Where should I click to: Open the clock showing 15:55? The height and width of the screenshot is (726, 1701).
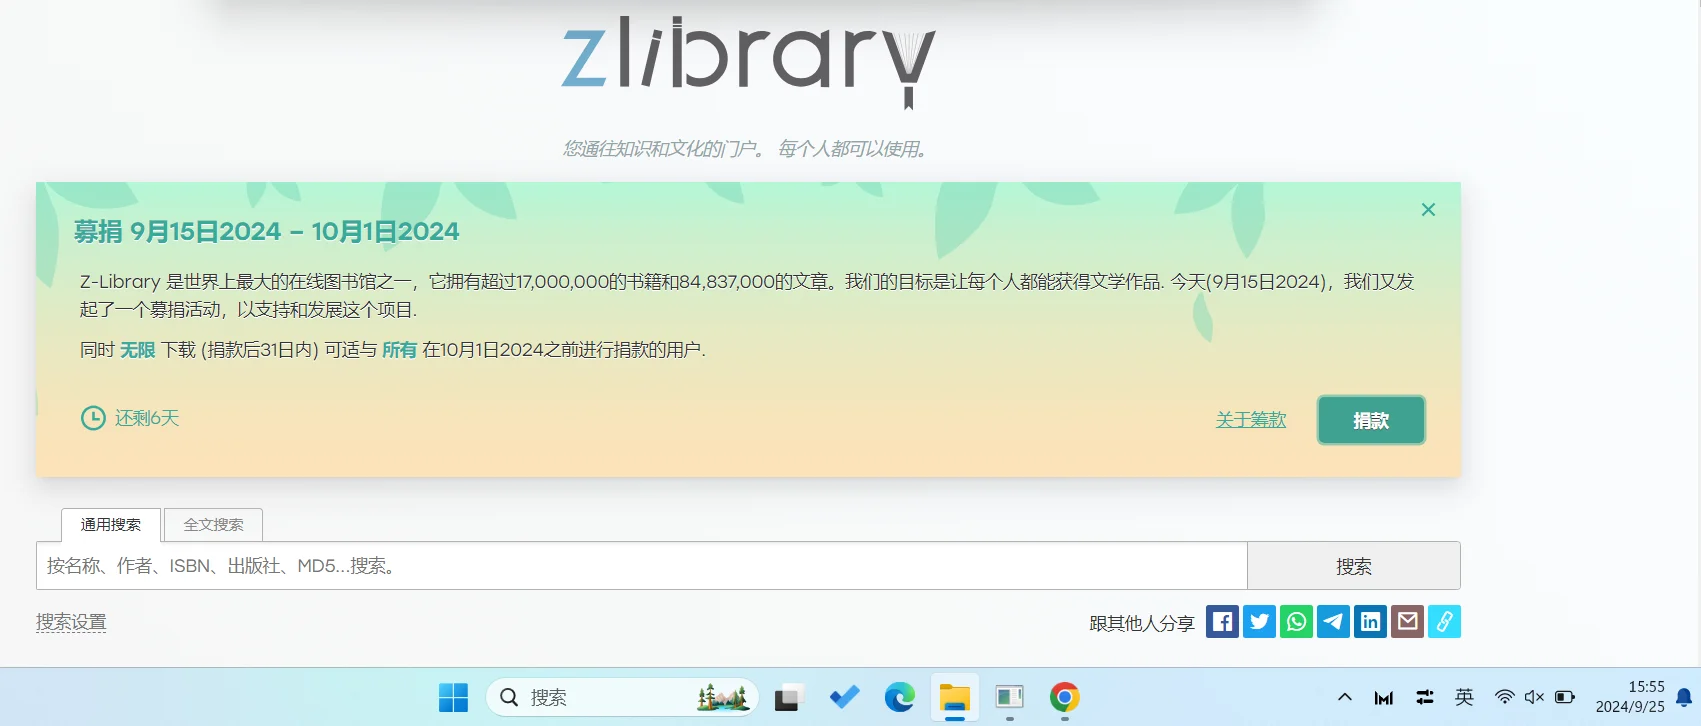(x=1630, y=697)
